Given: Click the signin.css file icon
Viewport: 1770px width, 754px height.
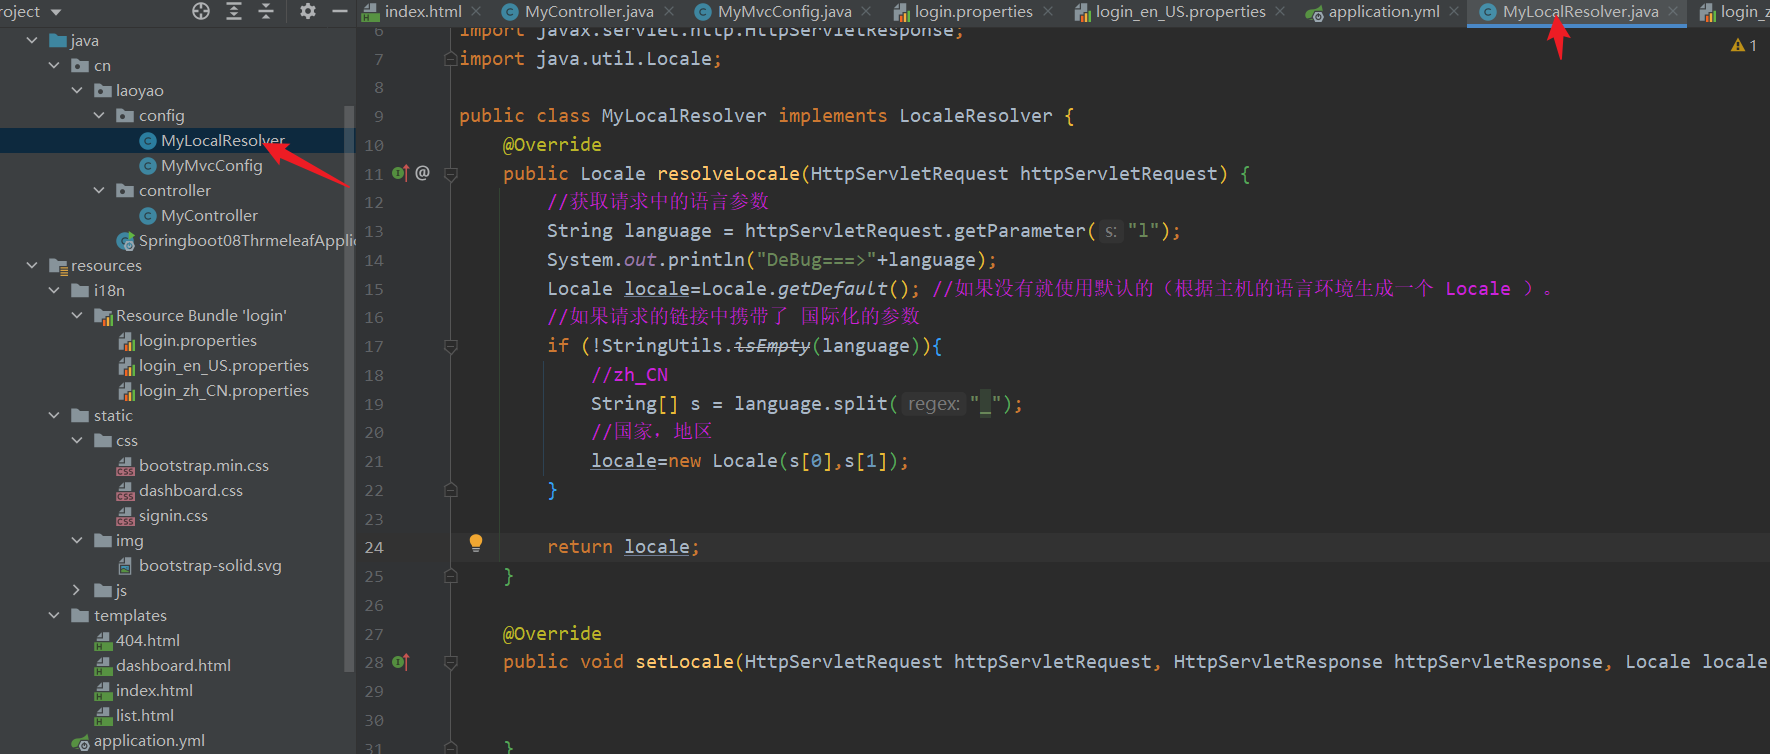Looking at the screenshot, I should 126,516.
